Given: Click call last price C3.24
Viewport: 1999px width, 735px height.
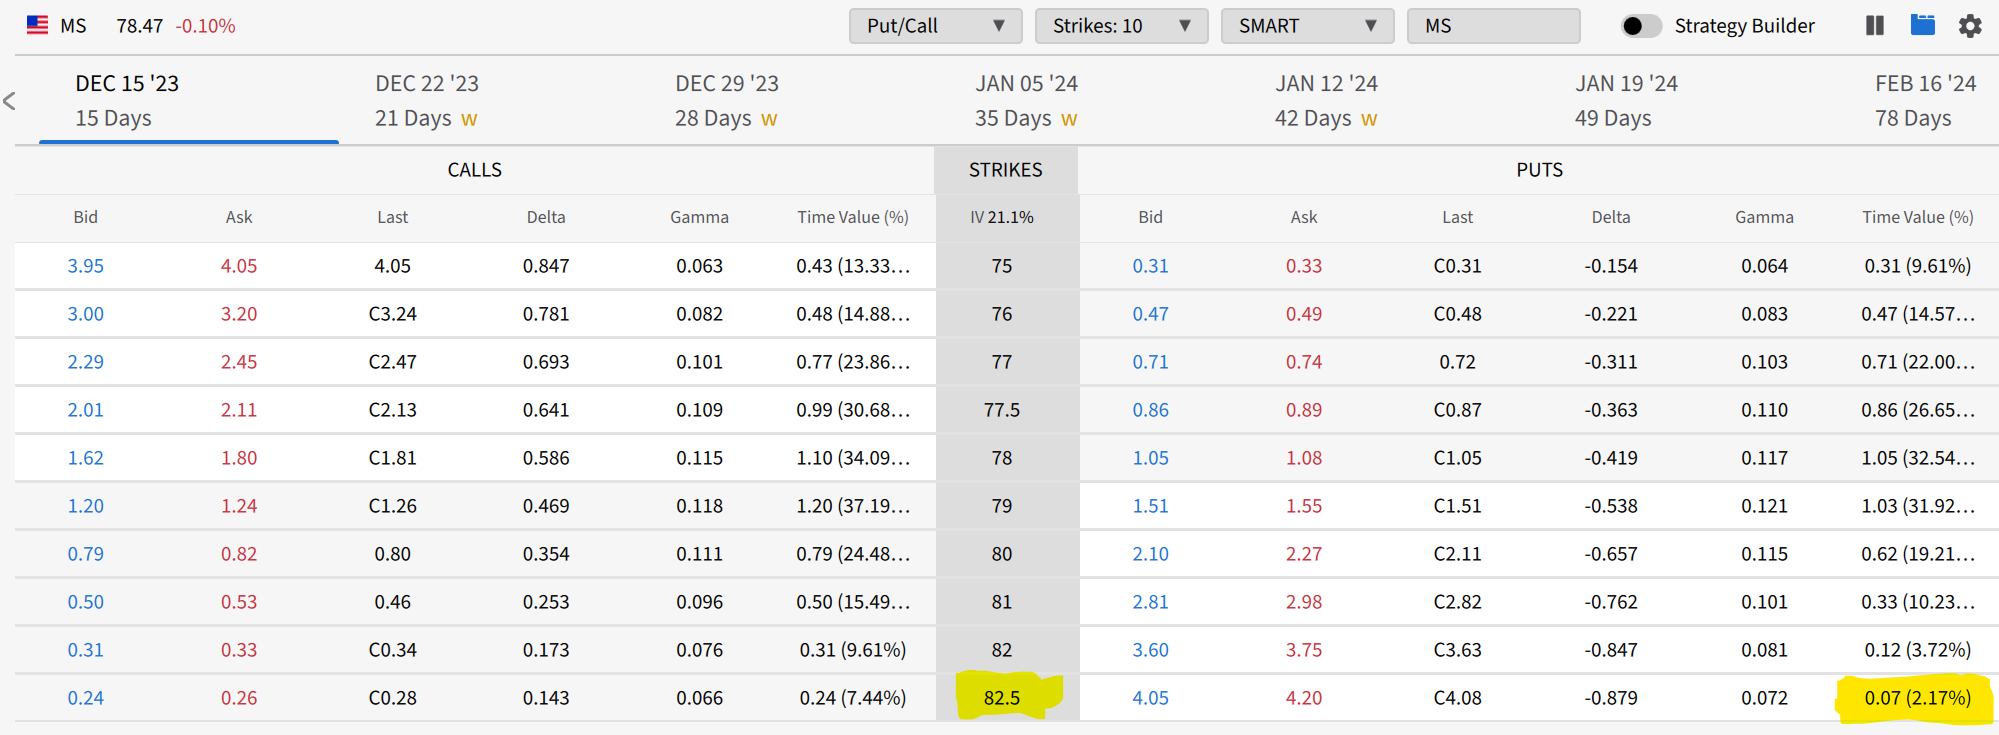Looking at the screenshot, I should click(x=393, y=314).
